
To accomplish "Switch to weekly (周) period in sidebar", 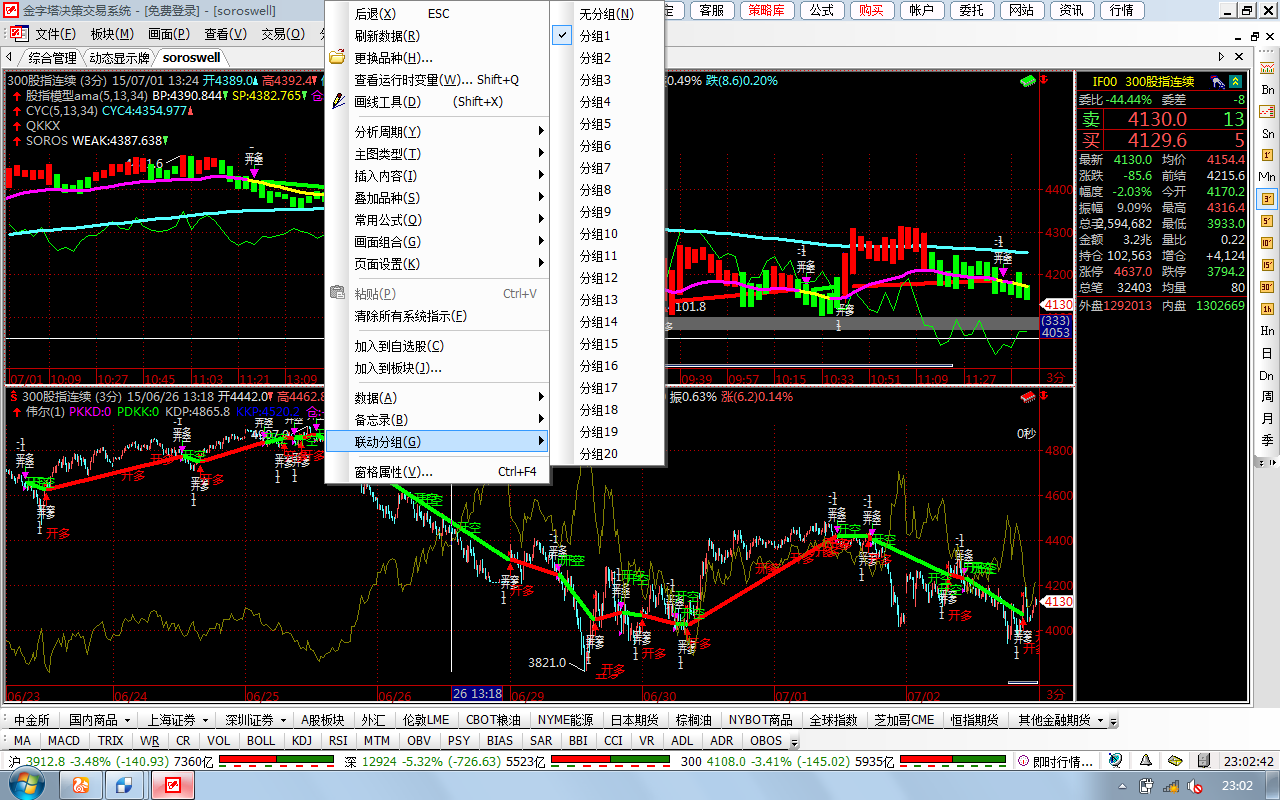I will (1267, 397).
